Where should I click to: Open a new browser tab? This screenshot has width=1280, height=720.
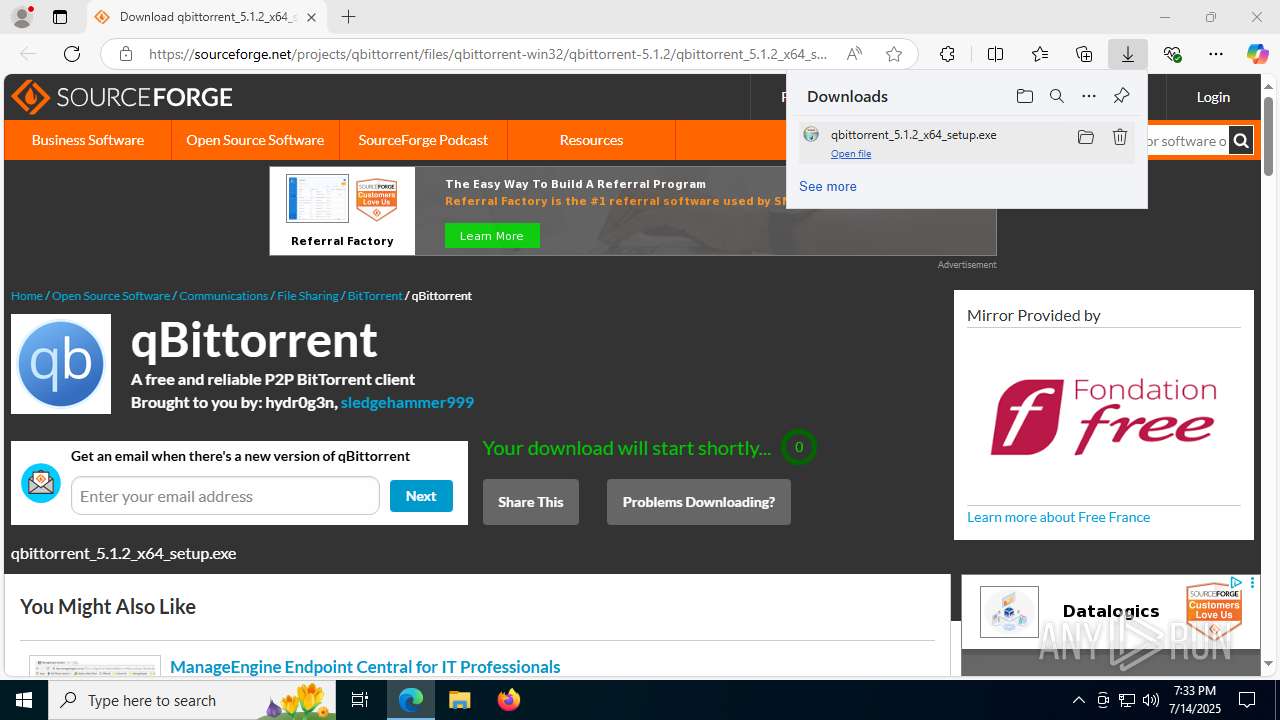[348, 17]
